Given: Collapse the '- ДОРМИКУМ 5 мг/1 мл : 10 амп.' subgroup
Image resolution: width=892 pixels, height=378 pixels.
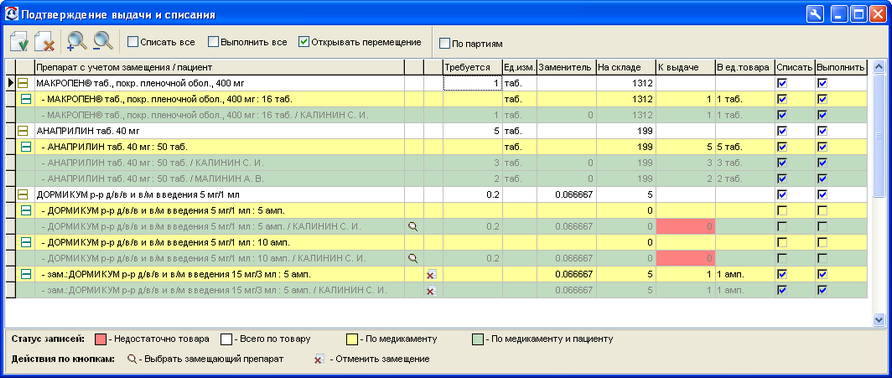Looking at the screenshot, I should [x=26, y=243].
